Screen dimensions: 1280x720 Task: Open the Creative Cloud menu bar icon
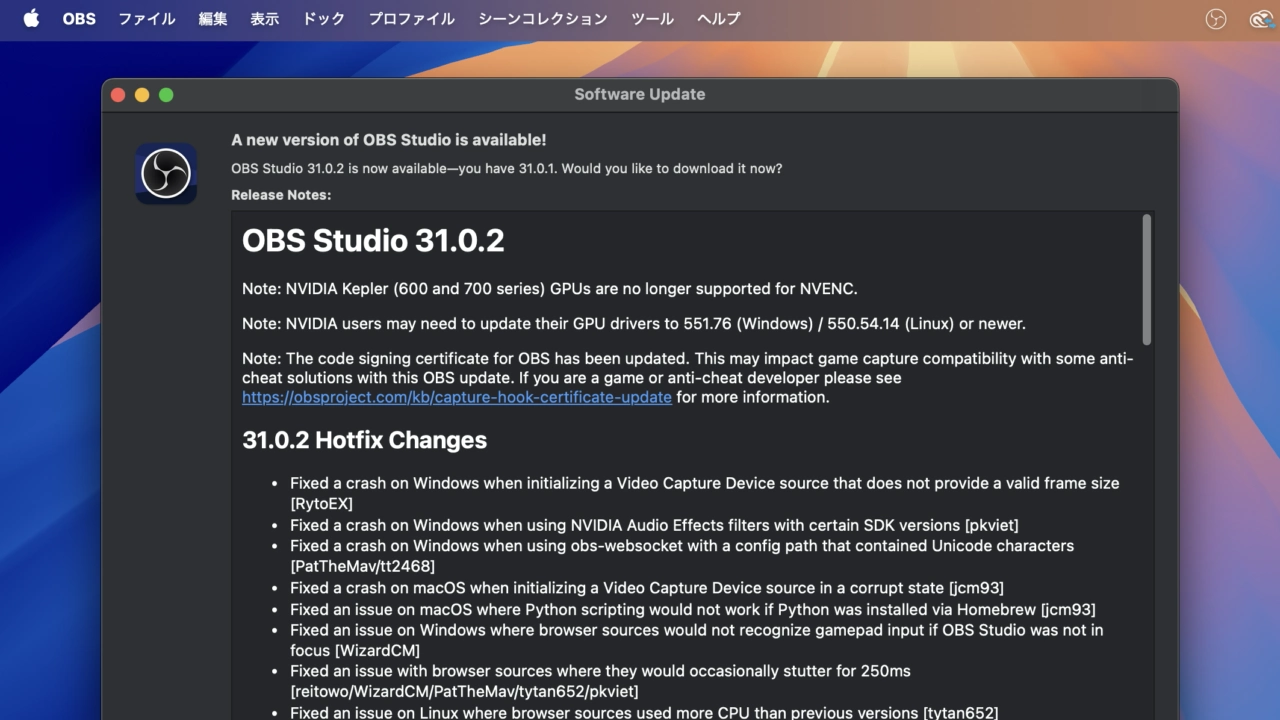coord(1260,19)
